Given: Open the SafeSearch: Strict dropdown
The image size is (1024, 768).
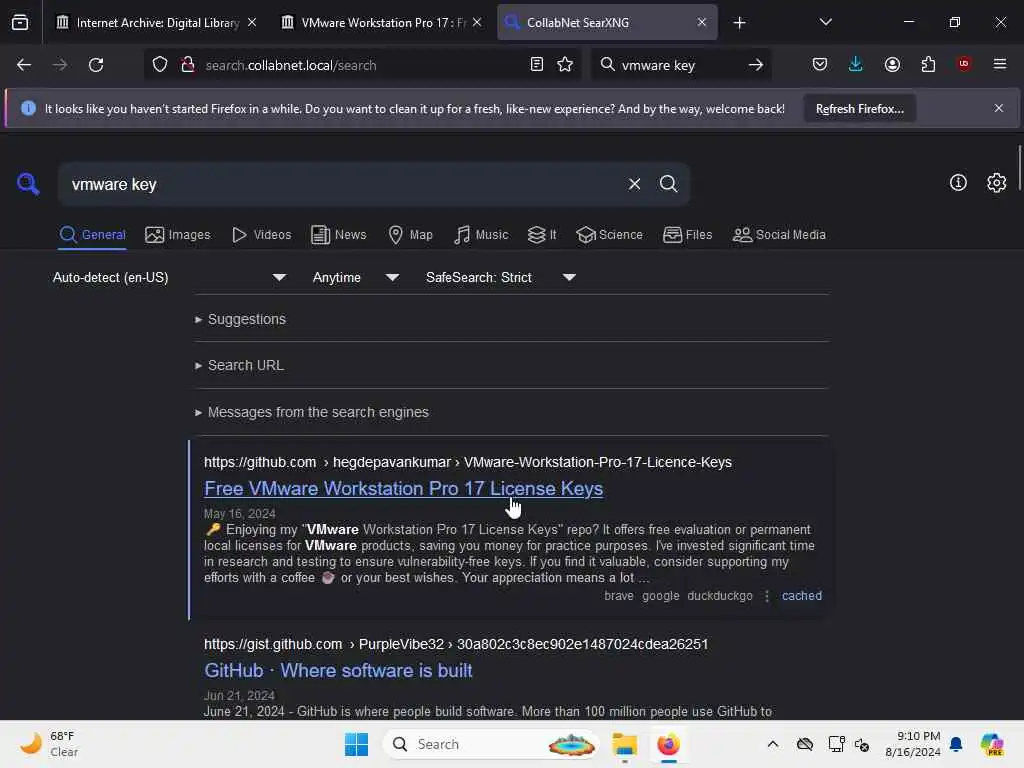Looking at the screenshot, I should (501, 278).
